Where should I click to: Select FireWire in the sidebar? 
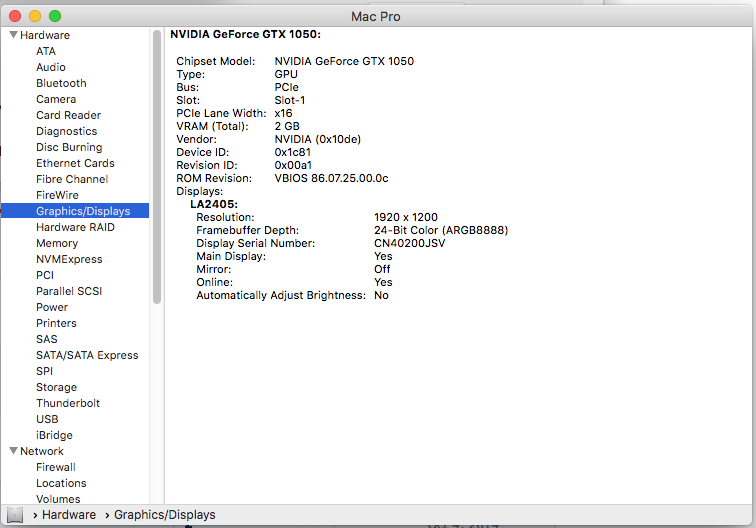click(x=57, y=195)
